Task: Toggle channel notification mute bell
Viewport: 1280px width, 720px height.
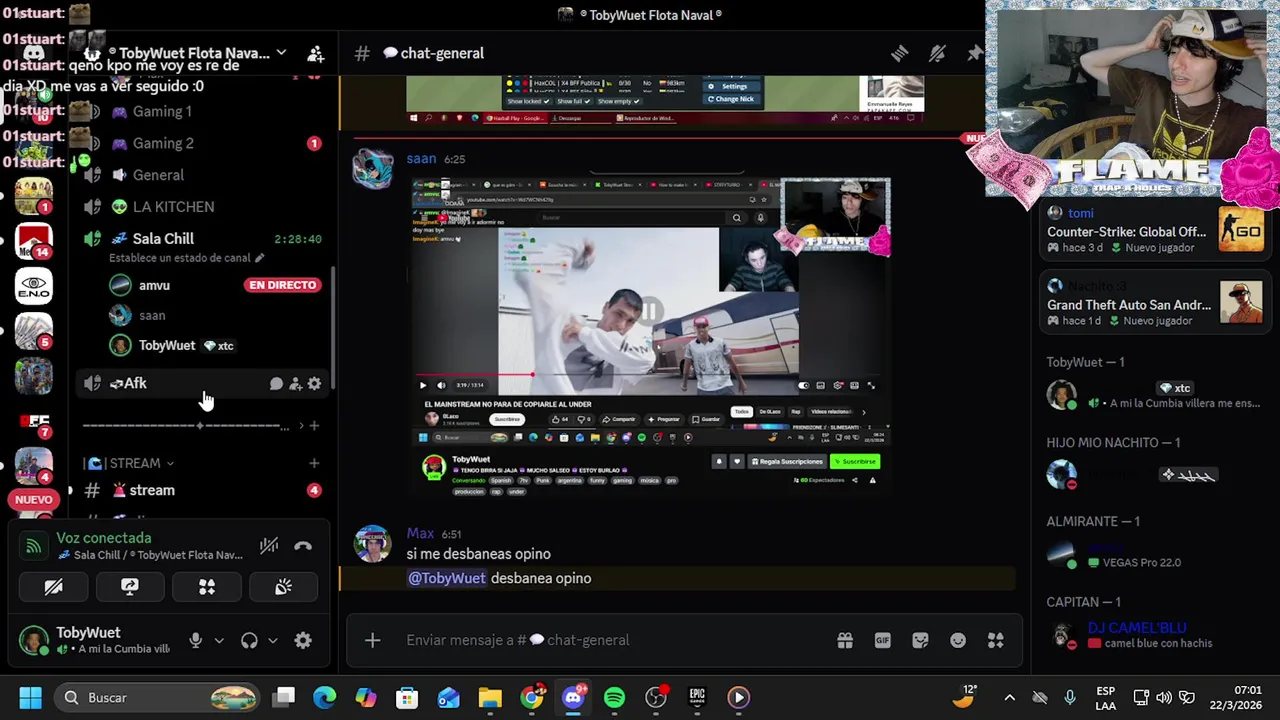Action: click(x=937, y=53)
